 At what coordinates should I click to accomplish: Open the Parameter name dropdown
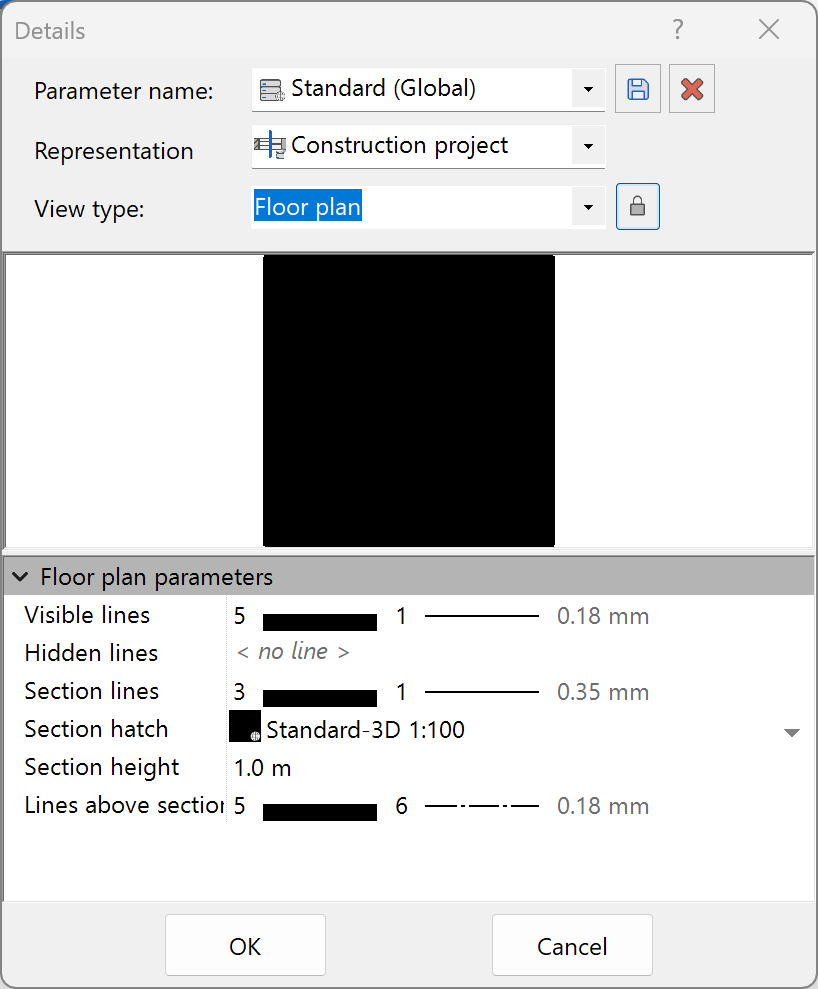[588, 89]
